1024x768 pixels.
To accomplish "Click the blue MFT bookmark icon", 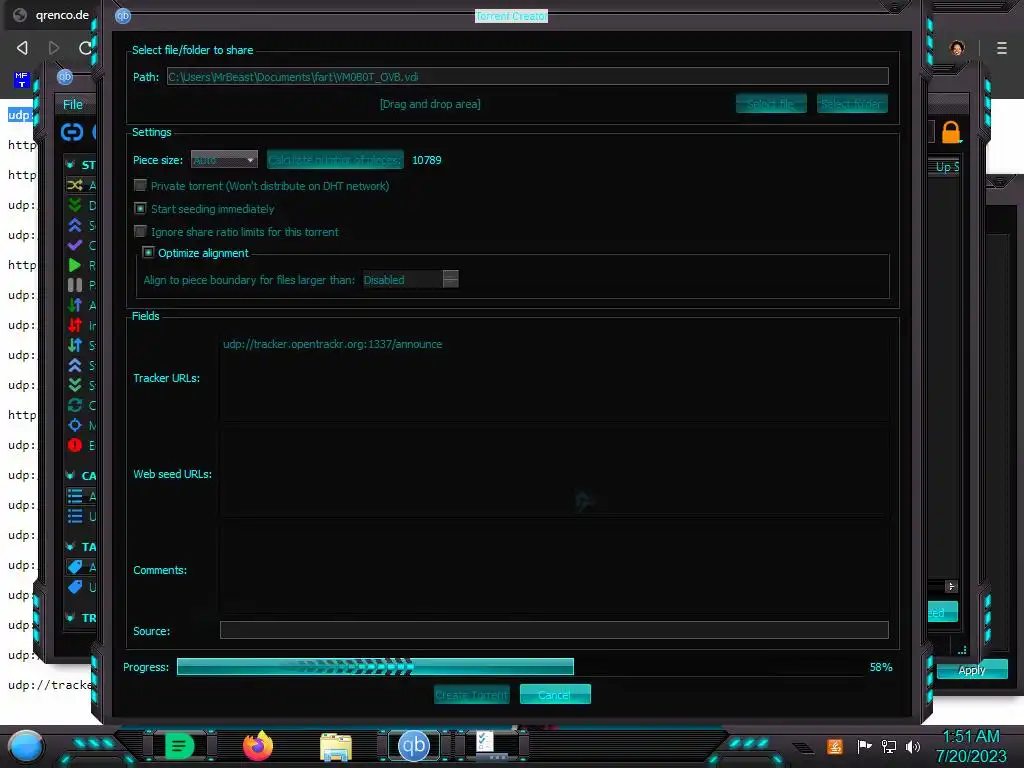I will pos(22,80).
